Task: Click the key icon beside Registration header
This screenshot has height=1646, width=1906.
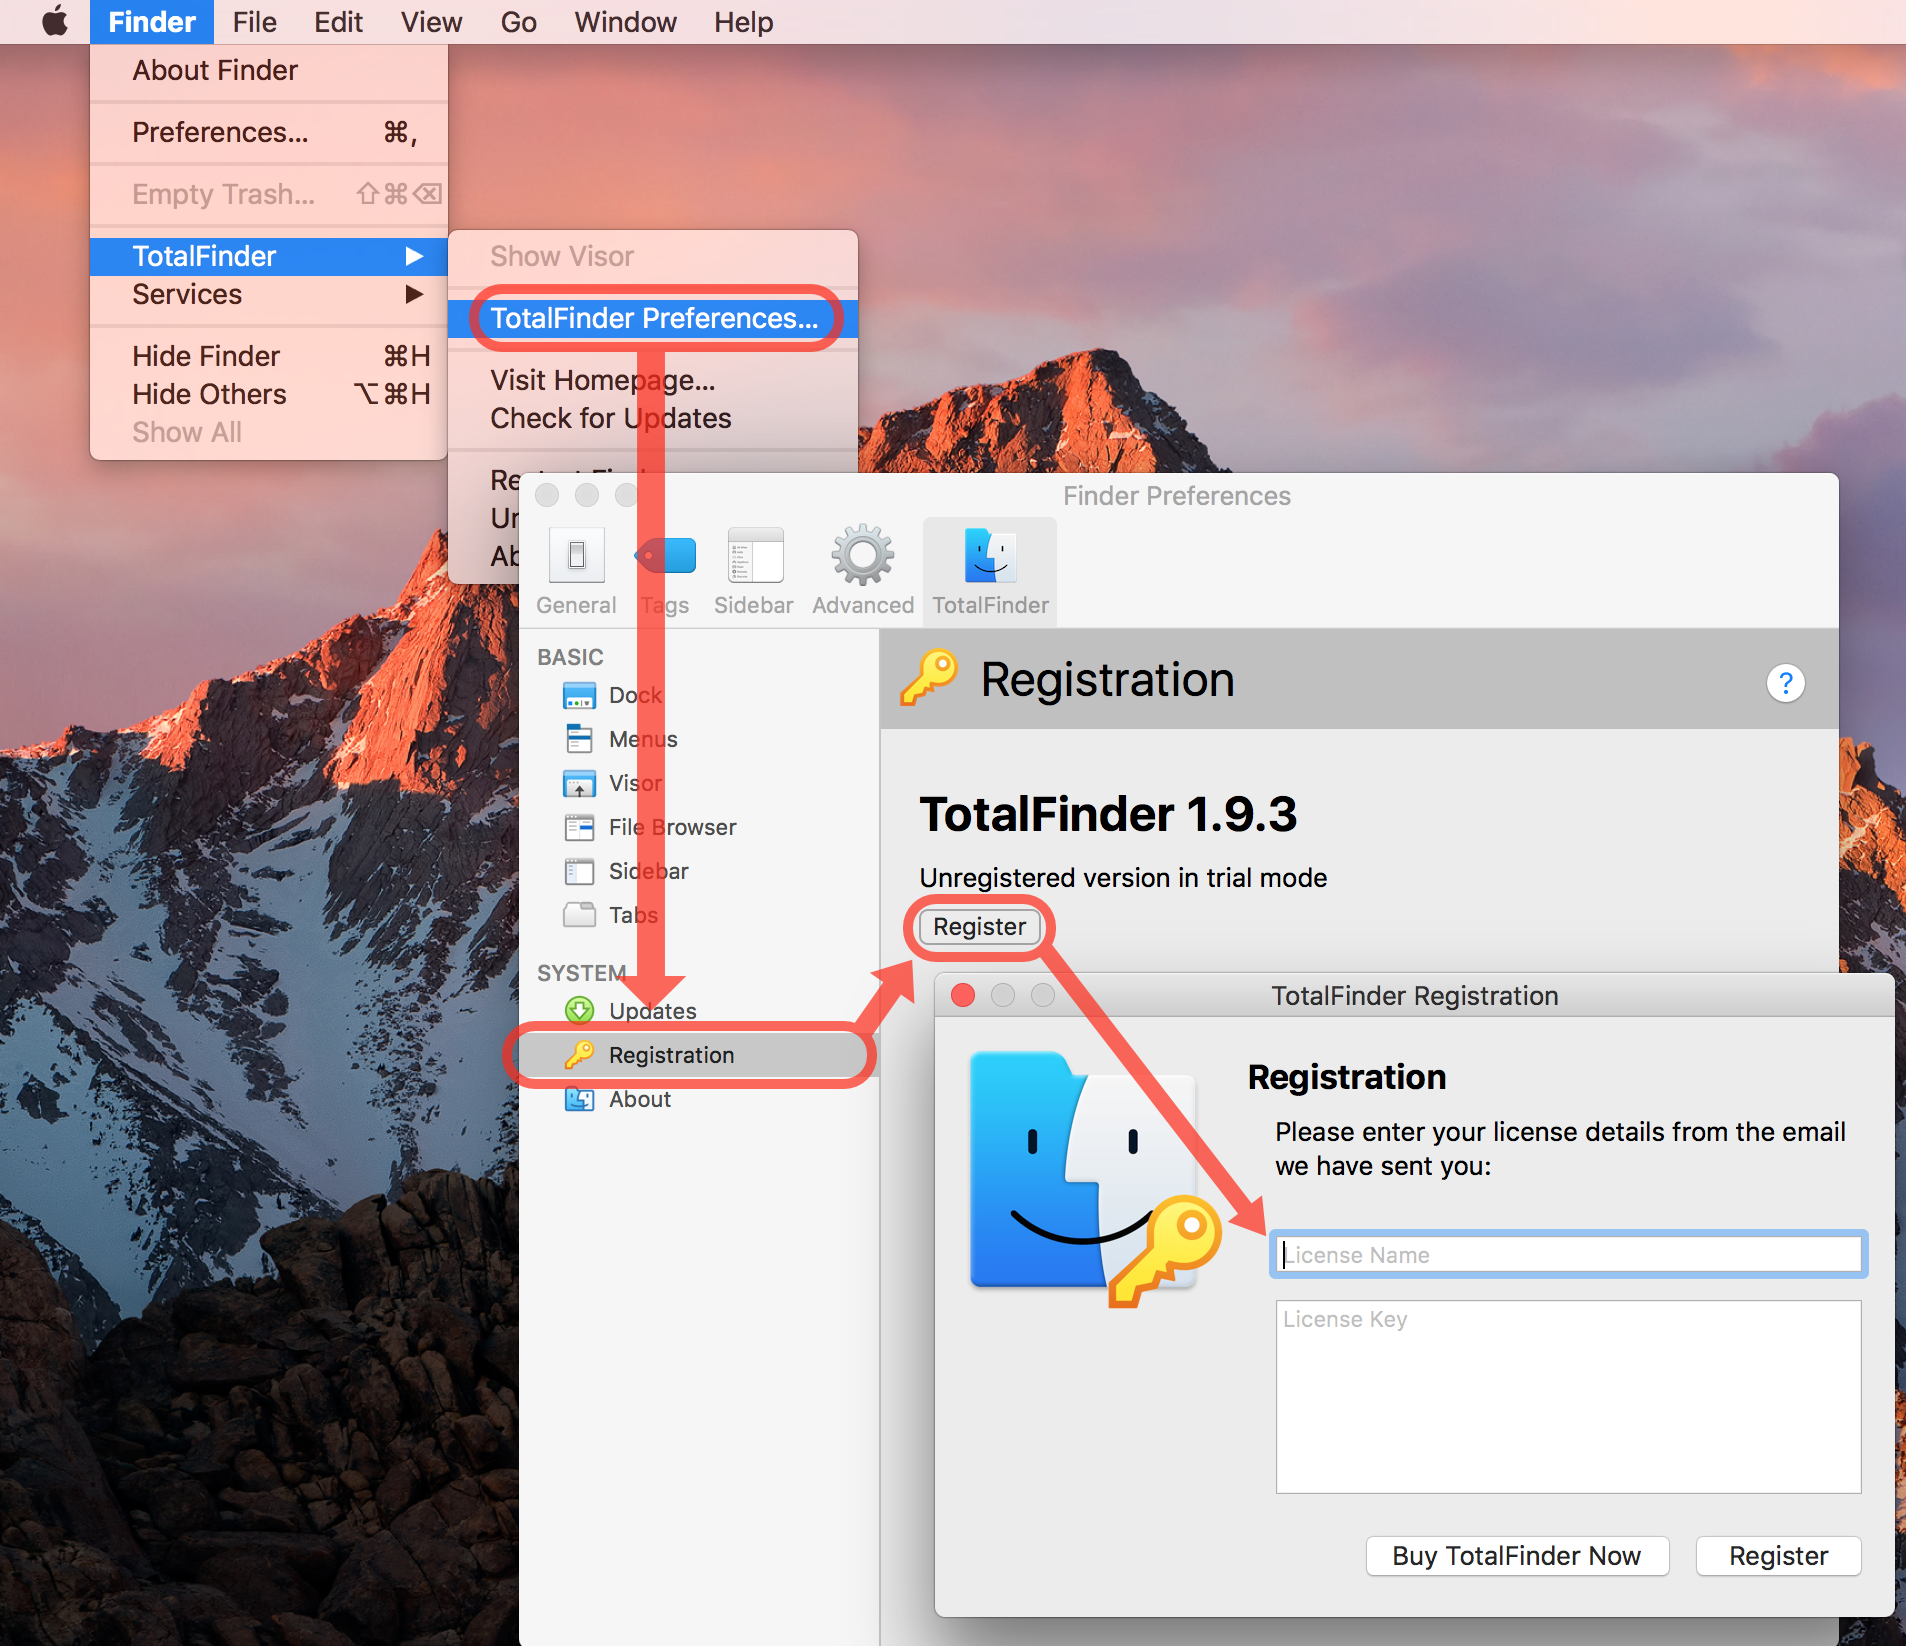Action: point(929,678)
